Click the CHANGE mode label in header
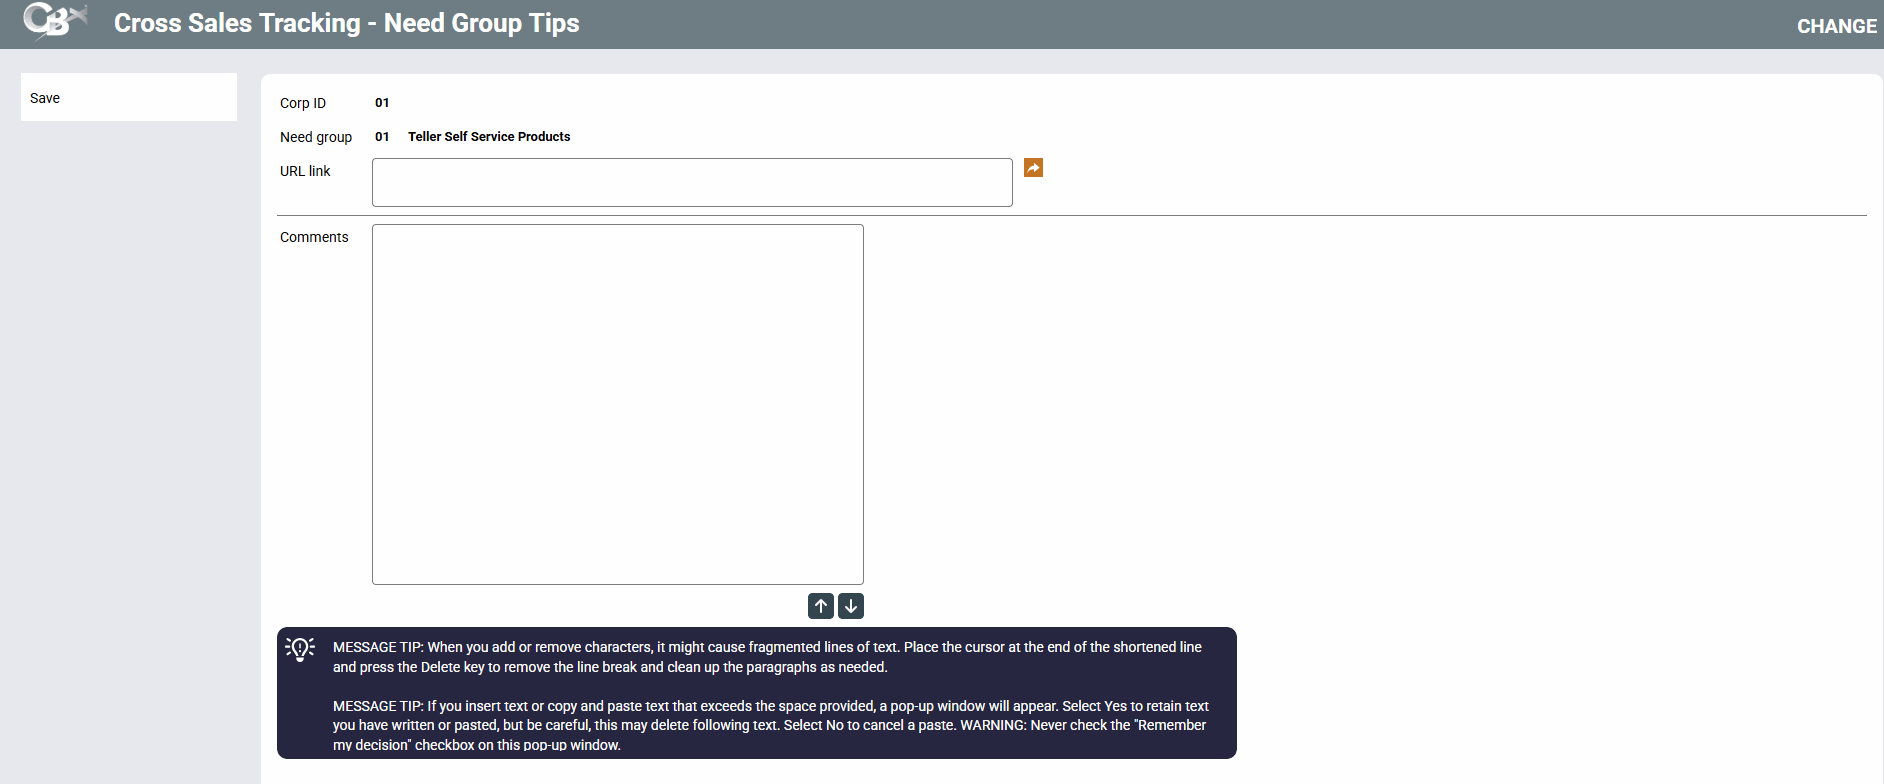The height and width of the screenshot is (784, 1884). pos(1836,26)
